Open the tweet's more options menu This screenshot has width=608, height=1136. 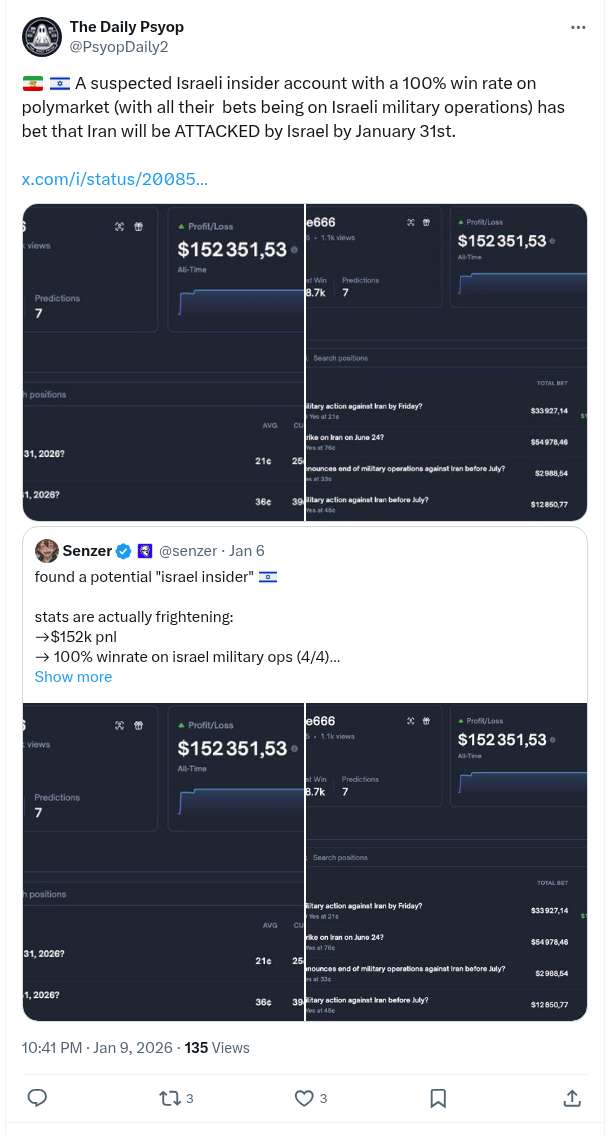pos(577,27)
